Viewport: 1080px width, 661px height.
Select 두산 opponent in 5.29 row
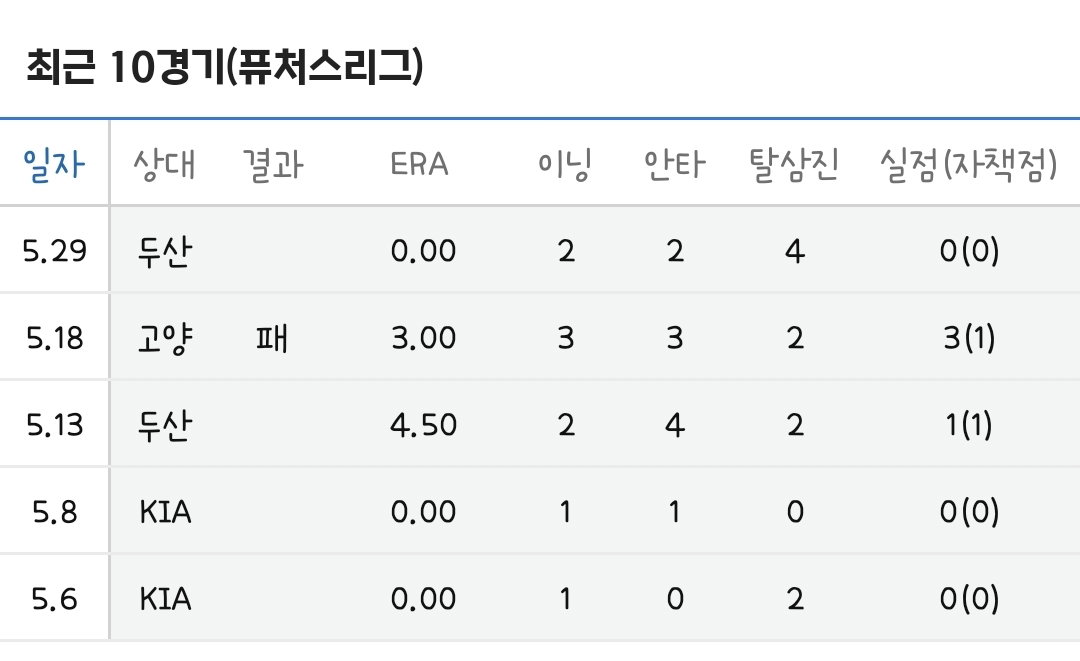[x=165, y=251]
